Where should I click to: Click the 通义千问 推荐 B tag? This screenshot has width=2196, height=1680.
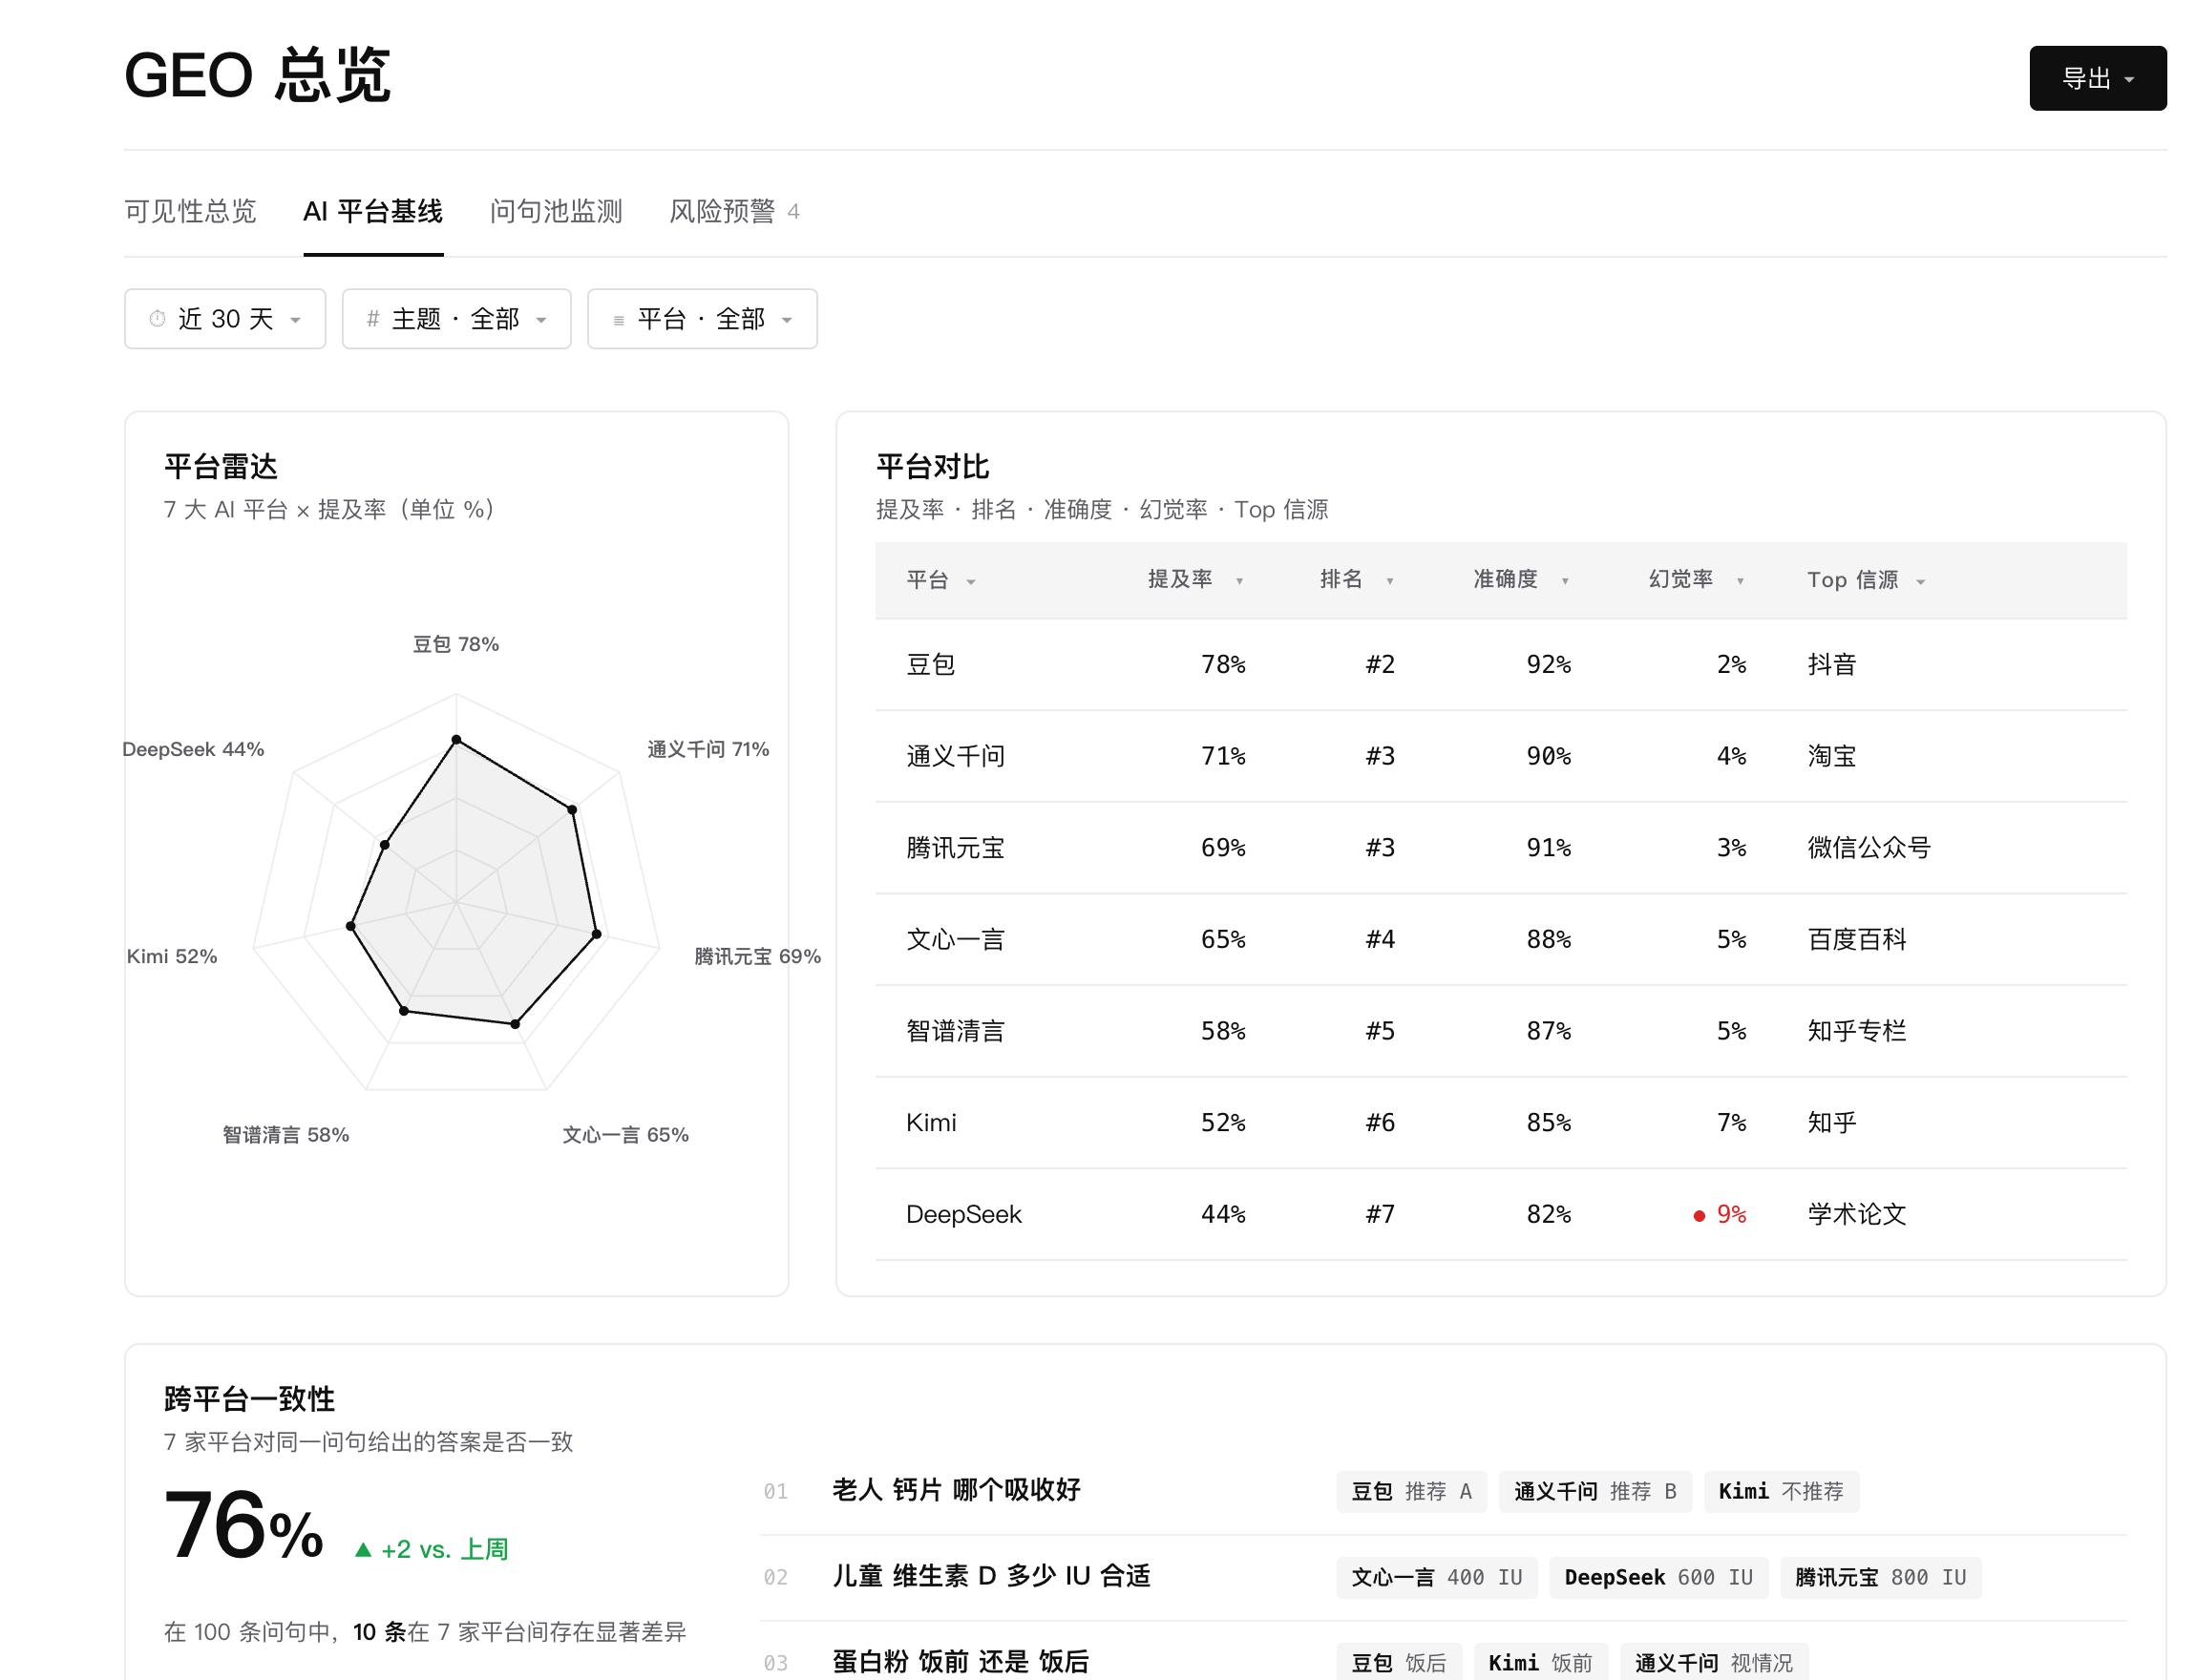pos(1595,1491)
